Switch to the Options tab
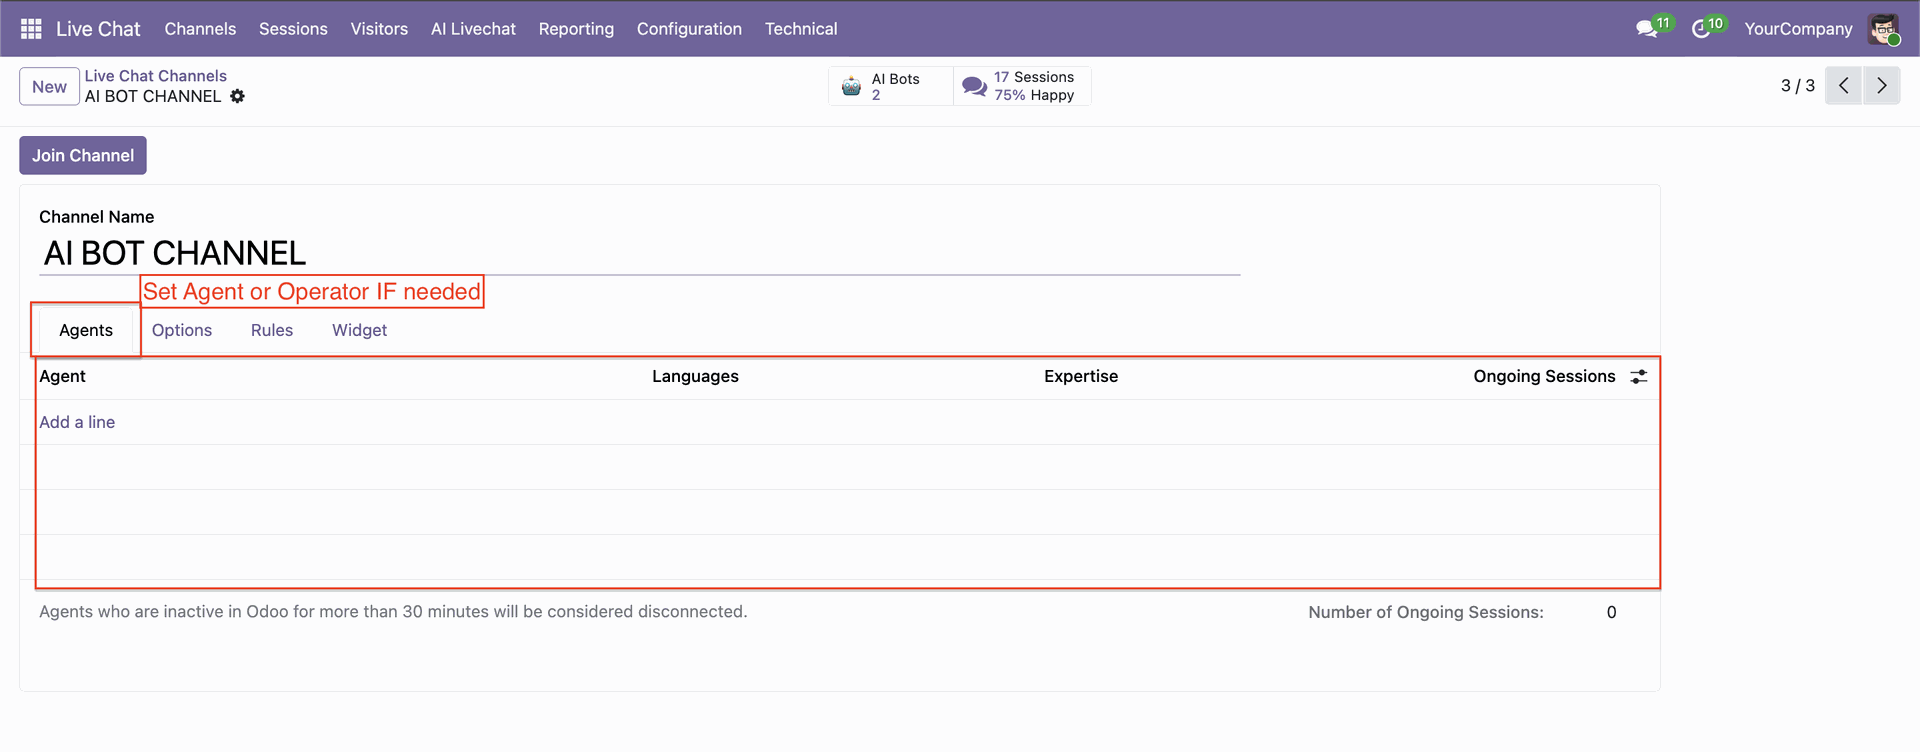The image size is (1920, 752). tap(182, 330)
